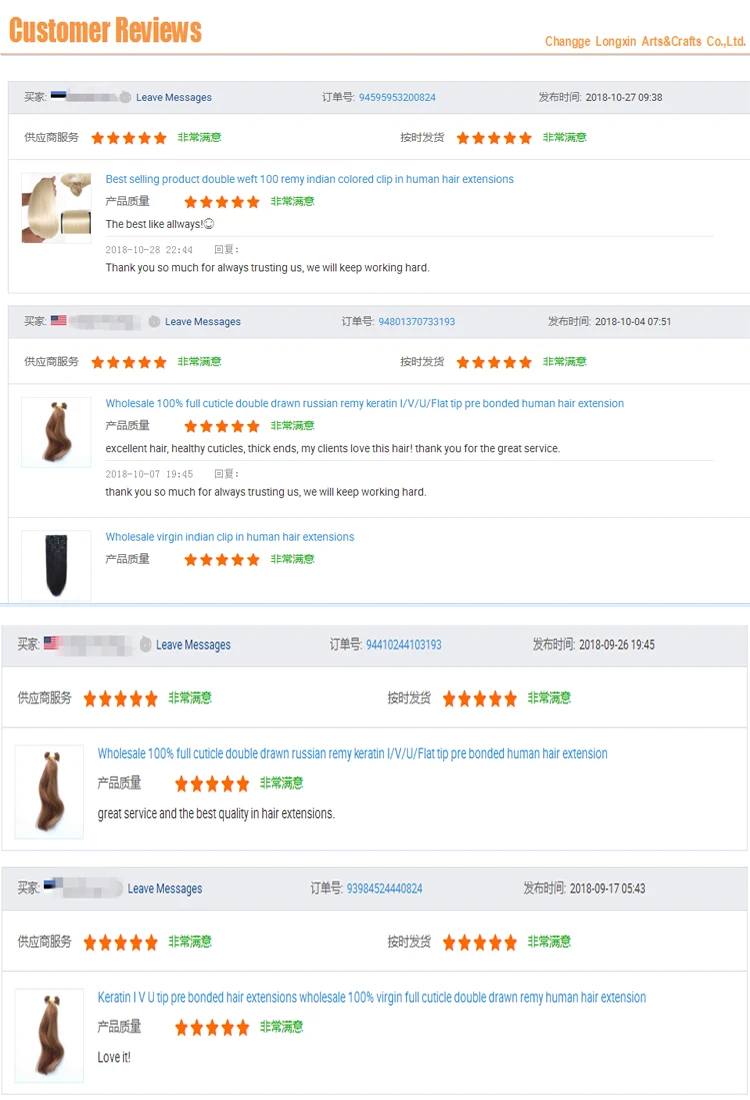Open Leave Messages for order 93984524440824
750x1100 pixels.
pos(165,889)
